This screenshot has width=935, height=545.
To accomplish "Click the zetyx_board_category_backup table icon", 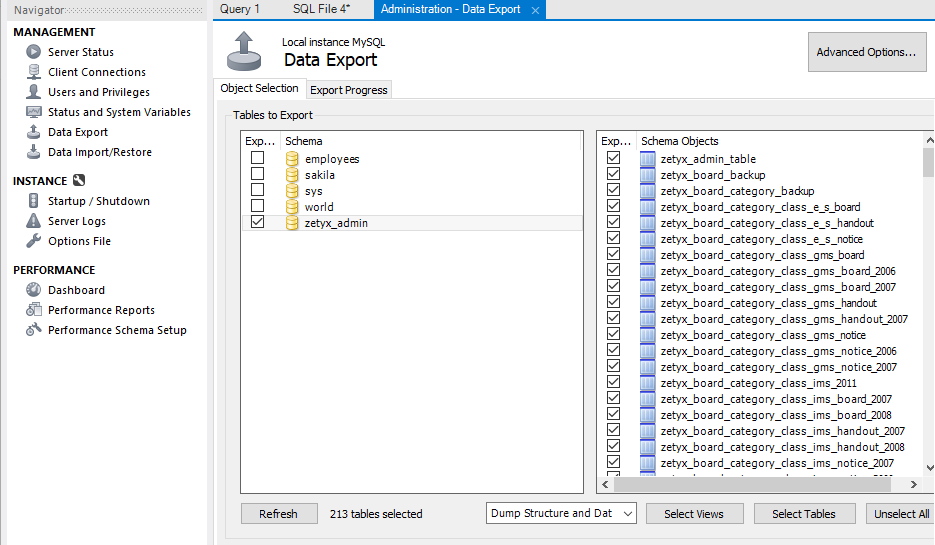I will click(648, 191).
